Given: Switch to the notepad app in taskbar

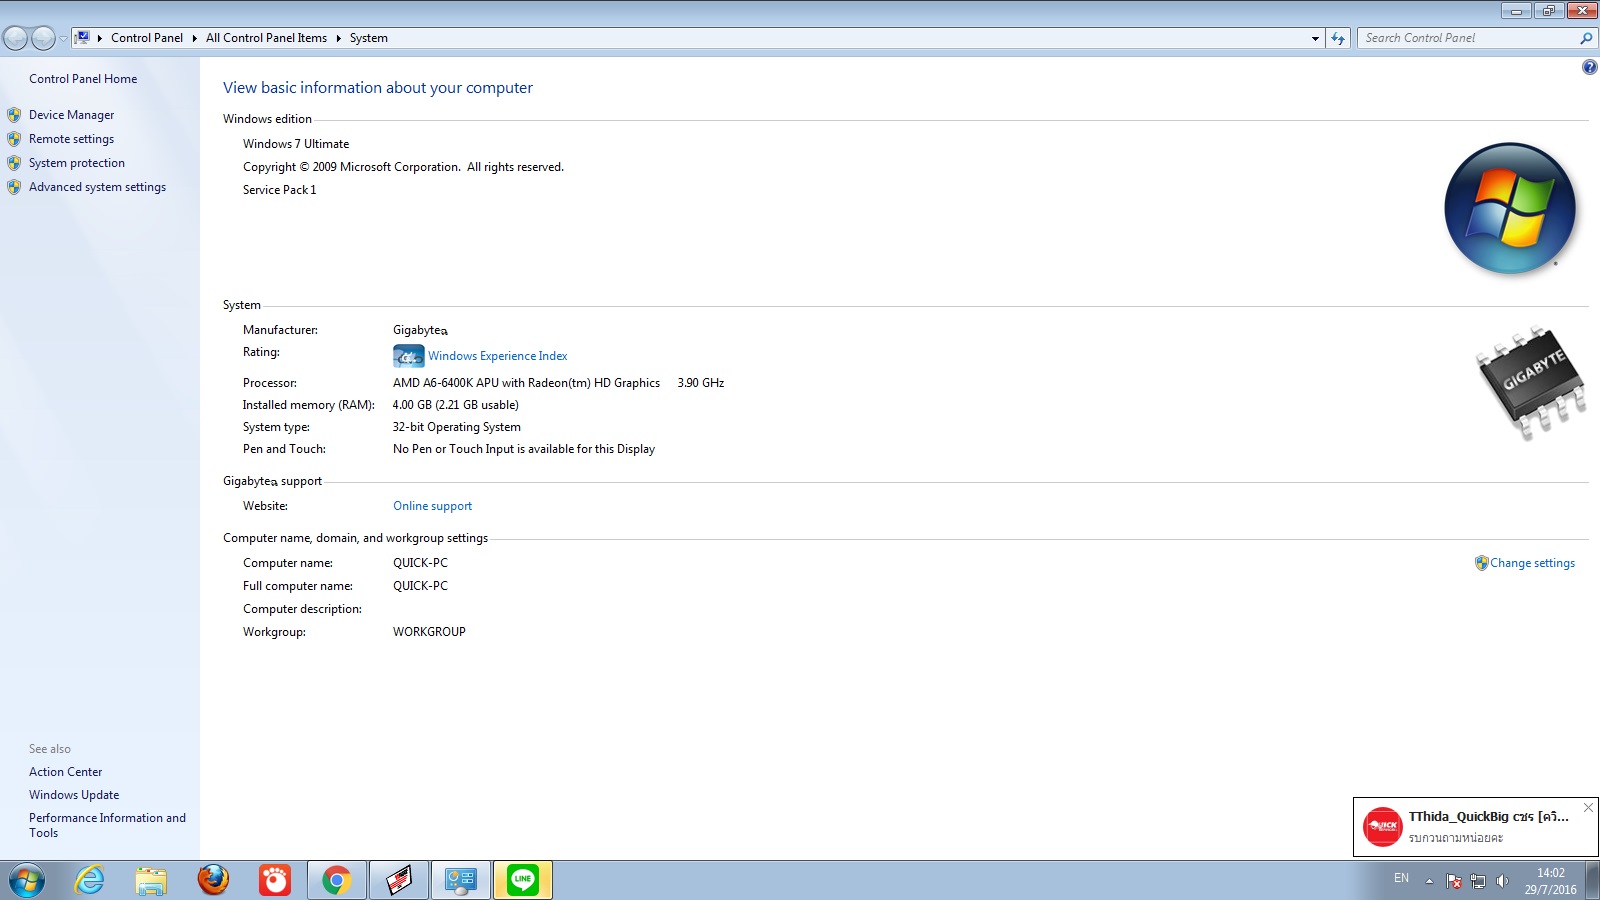Looking at the screenshot, I should (x=399, y=880).
